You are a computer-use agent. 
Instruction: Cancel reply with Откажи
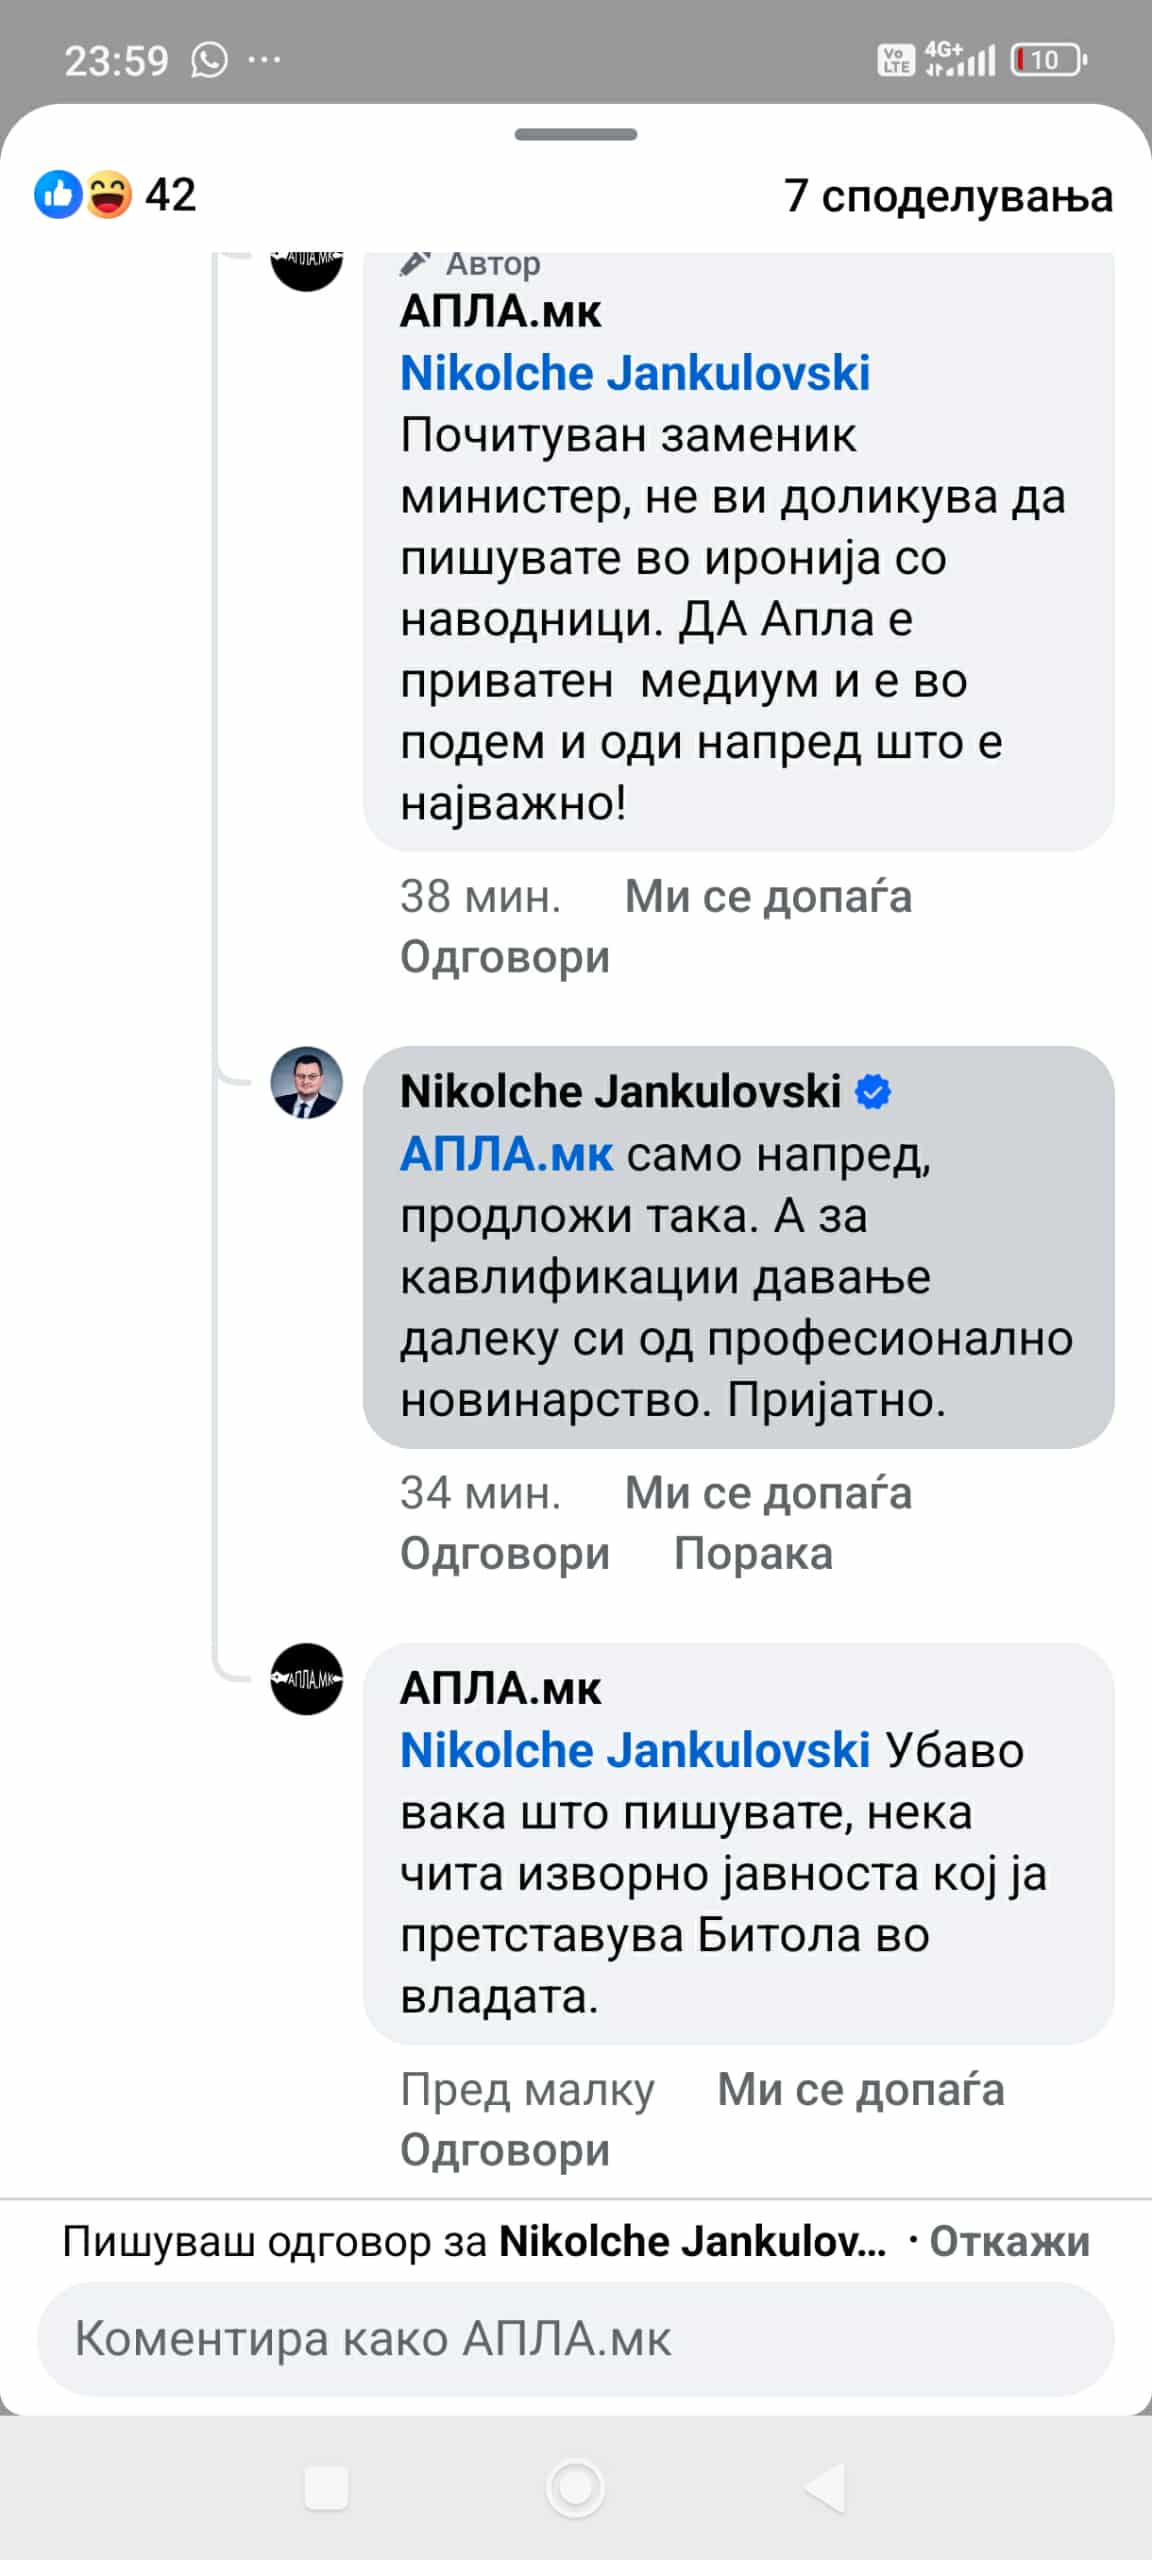pos(1009,2242)
